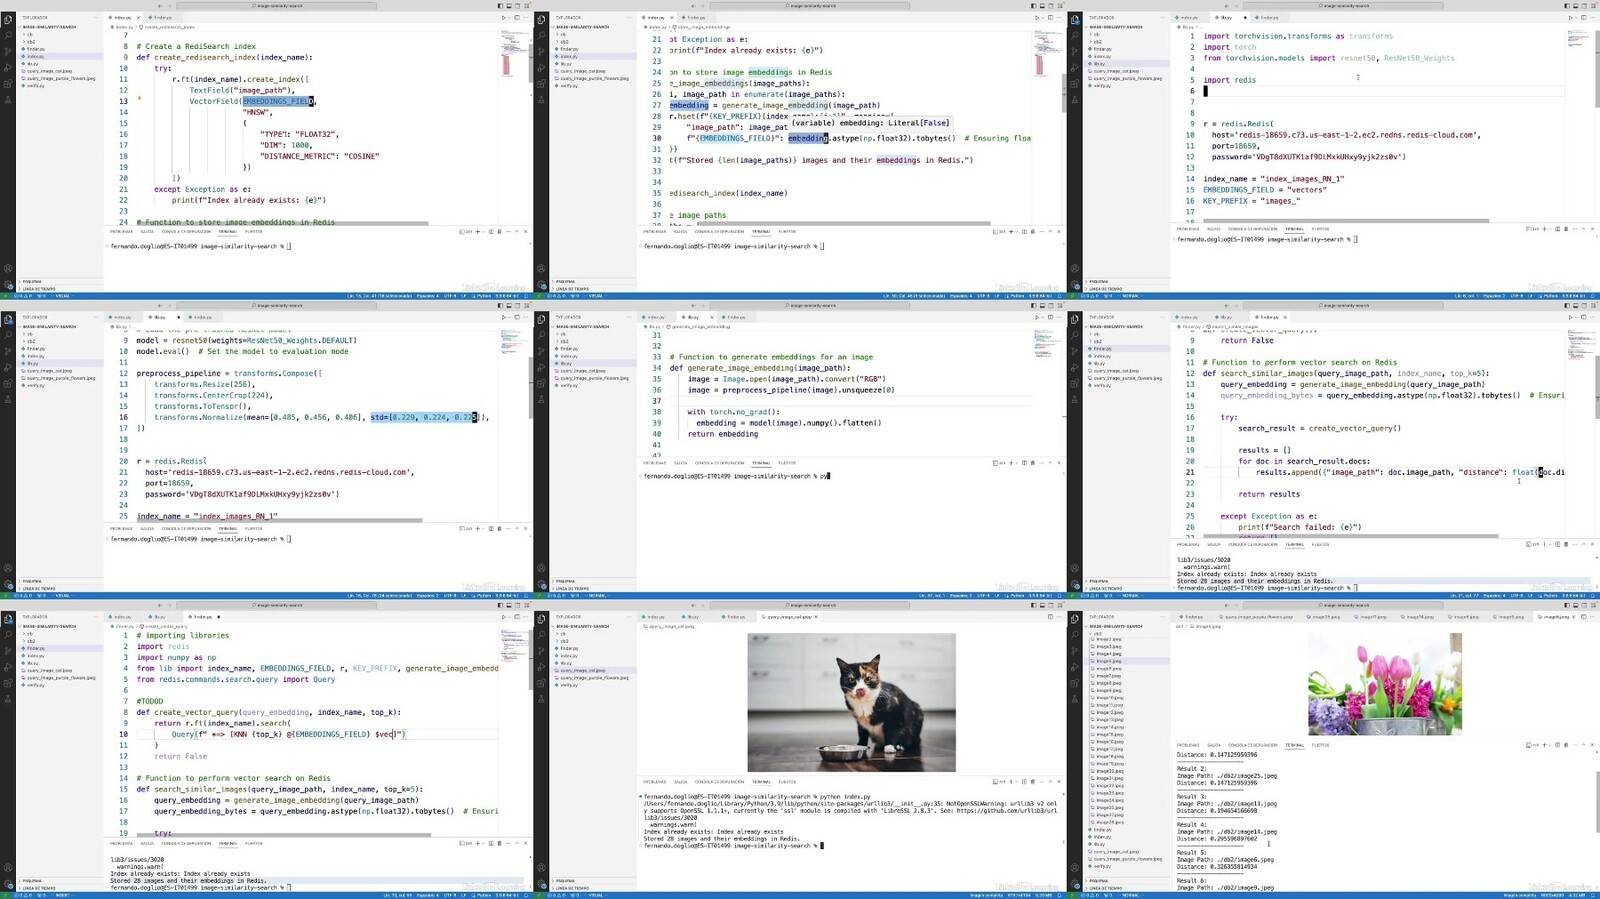Viewport: 1600px width, 899px height.
Task: Toggle secondary sidebar in create_redisearch_index window
Action: pos(517,6)
